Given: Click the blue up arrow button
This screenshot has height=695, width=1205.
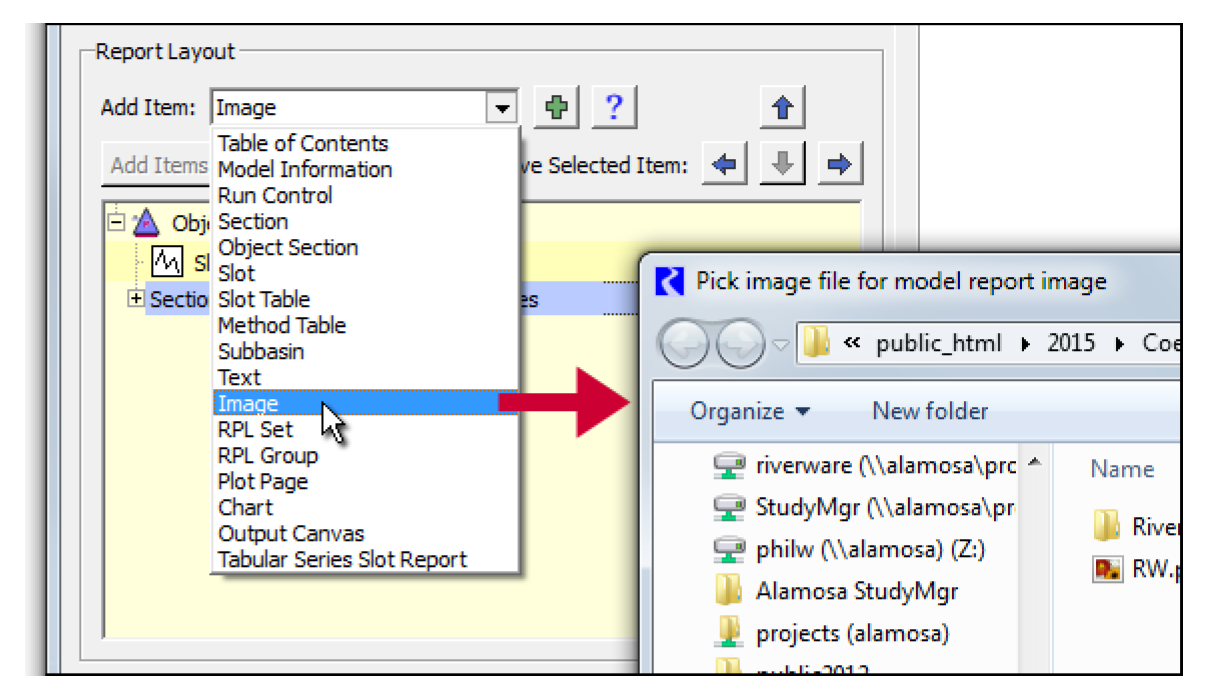Looking at the screenshot, I should [782, 108].
